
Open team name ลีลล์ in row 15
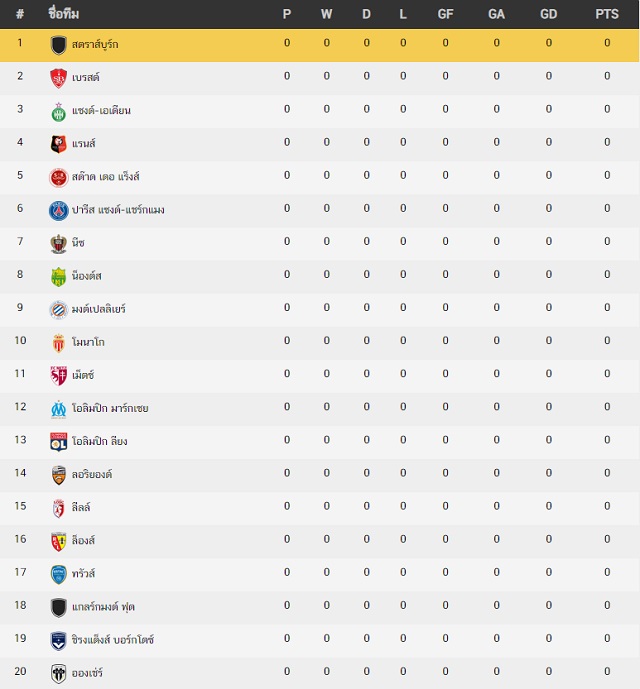coord(81,507)
